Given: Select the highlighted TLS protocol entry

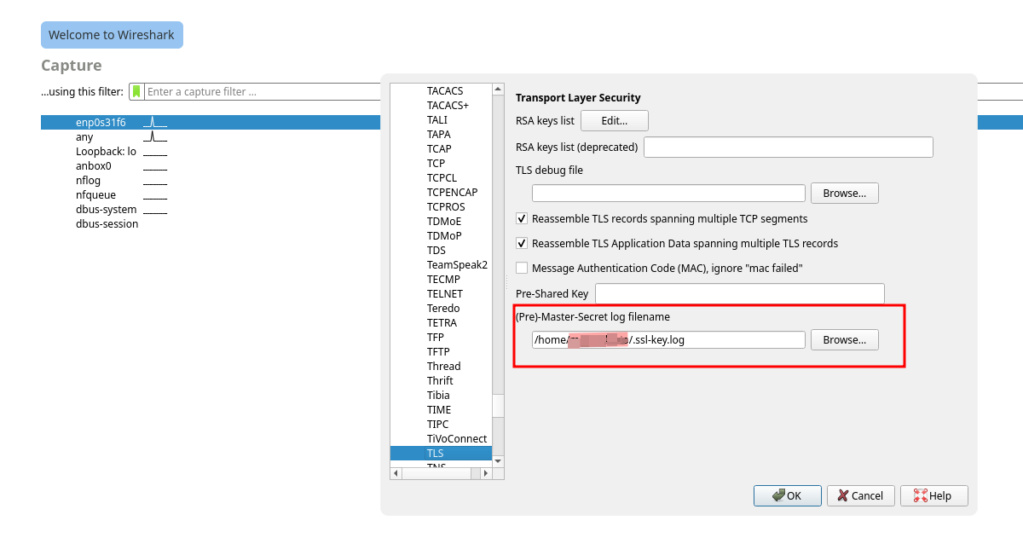Looking at the screenshot, I should point(441,453).
